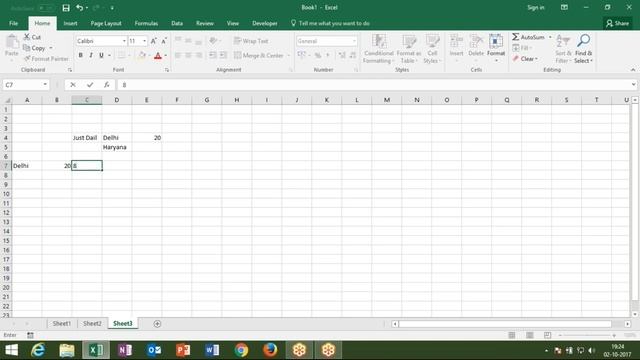
Task: Open Windows Start menu
Action: click(x=11, y=350)
